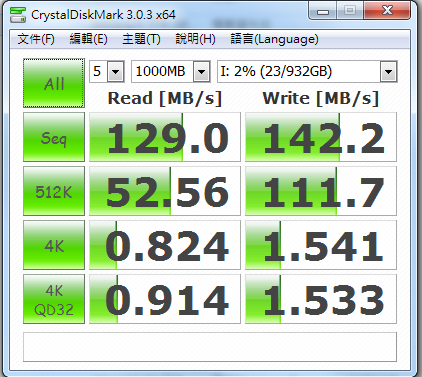
Task: Start the Seq sequential test
Action: [x=54, y=137]
